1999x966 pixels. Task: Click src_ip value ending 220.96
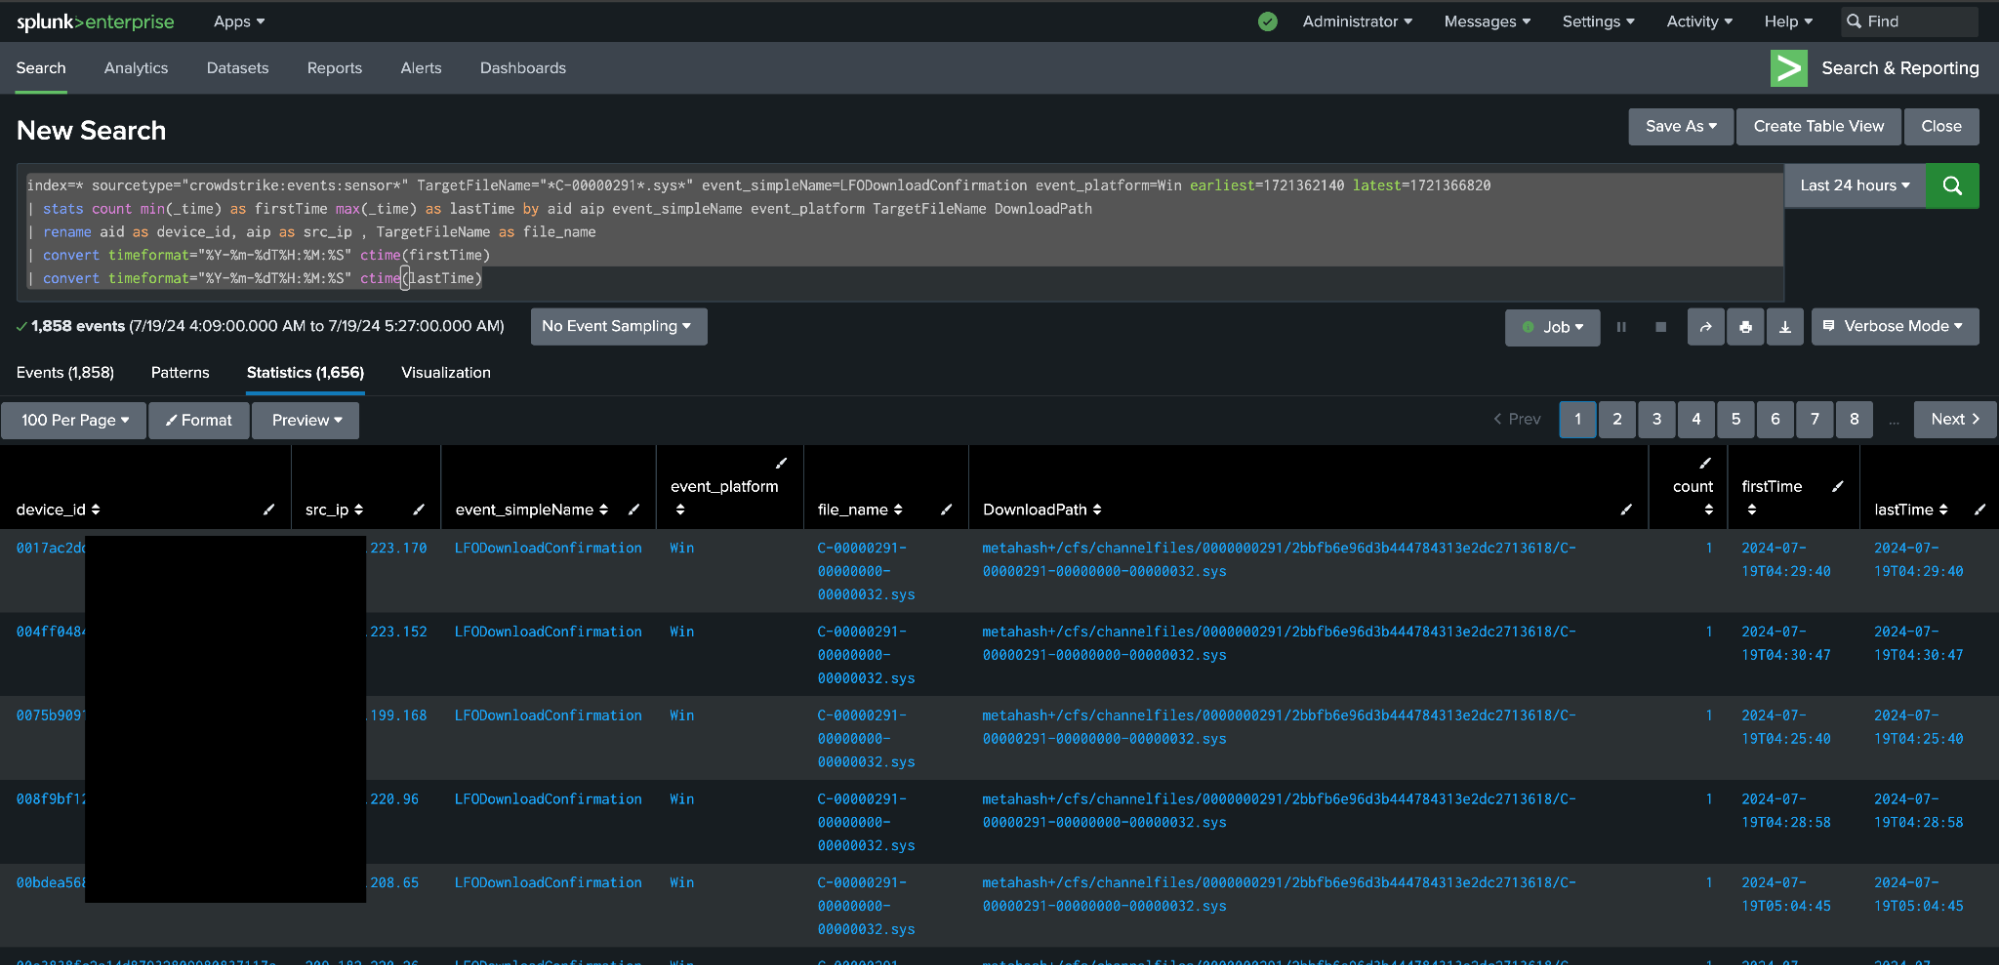pos(394,799)
